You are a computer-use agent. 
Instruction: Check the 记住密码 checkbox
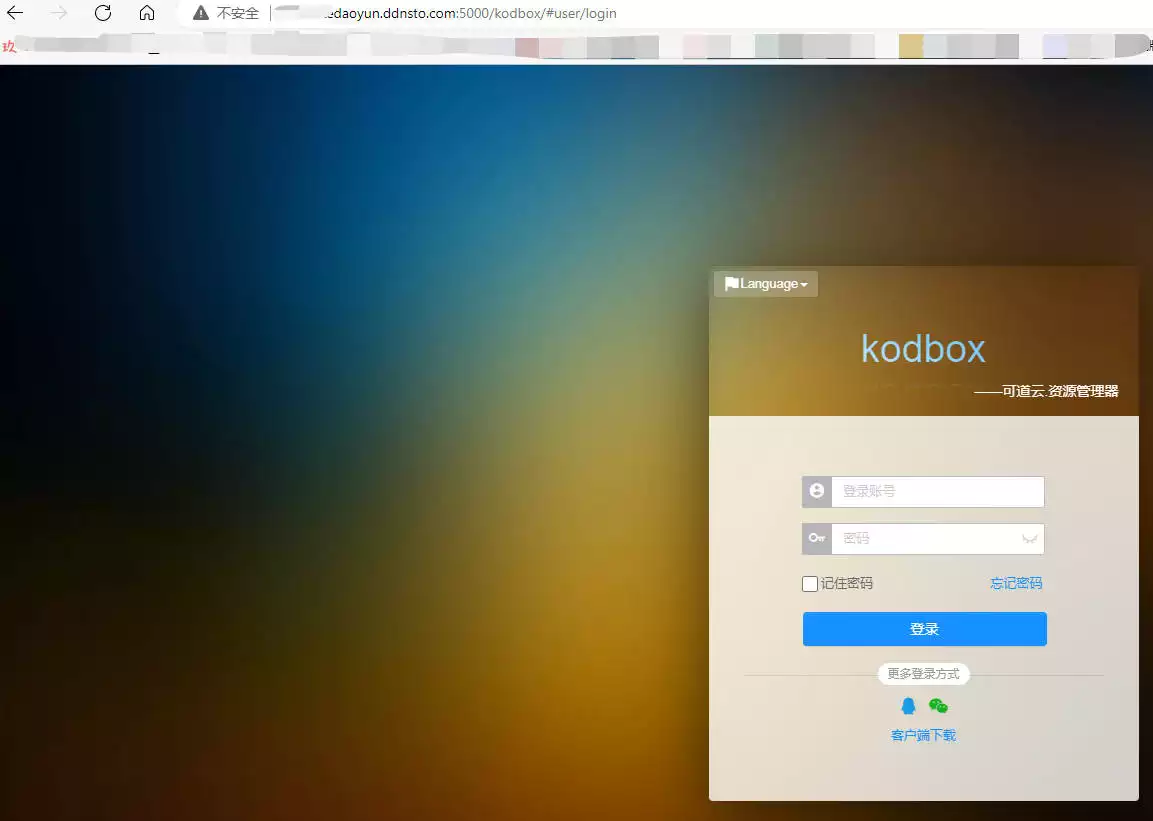click(810, 584)
